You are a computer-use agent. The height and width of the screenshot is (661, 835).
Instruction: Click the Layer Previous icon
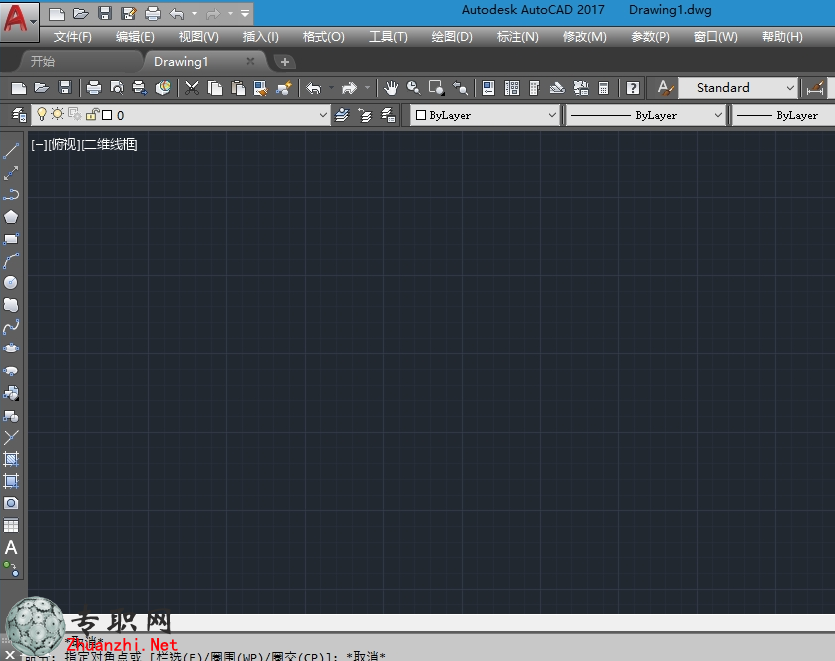point(365,115)
